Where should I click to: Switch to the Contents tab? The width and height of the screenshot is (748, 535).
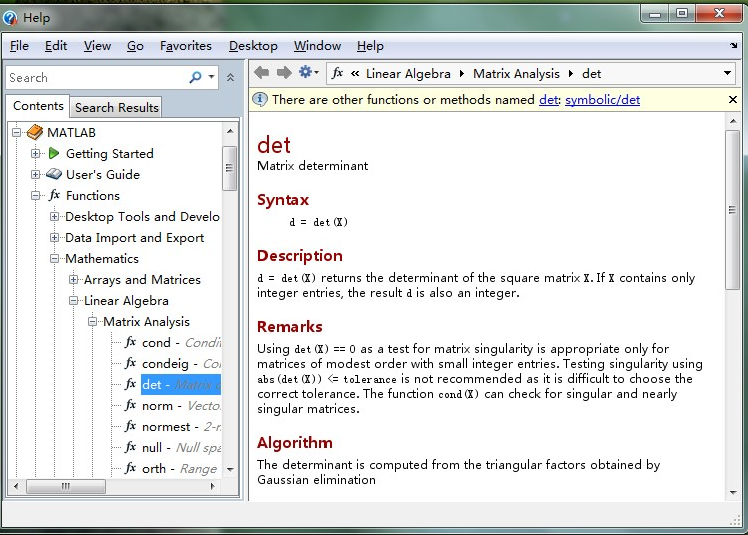click(38, 105)
